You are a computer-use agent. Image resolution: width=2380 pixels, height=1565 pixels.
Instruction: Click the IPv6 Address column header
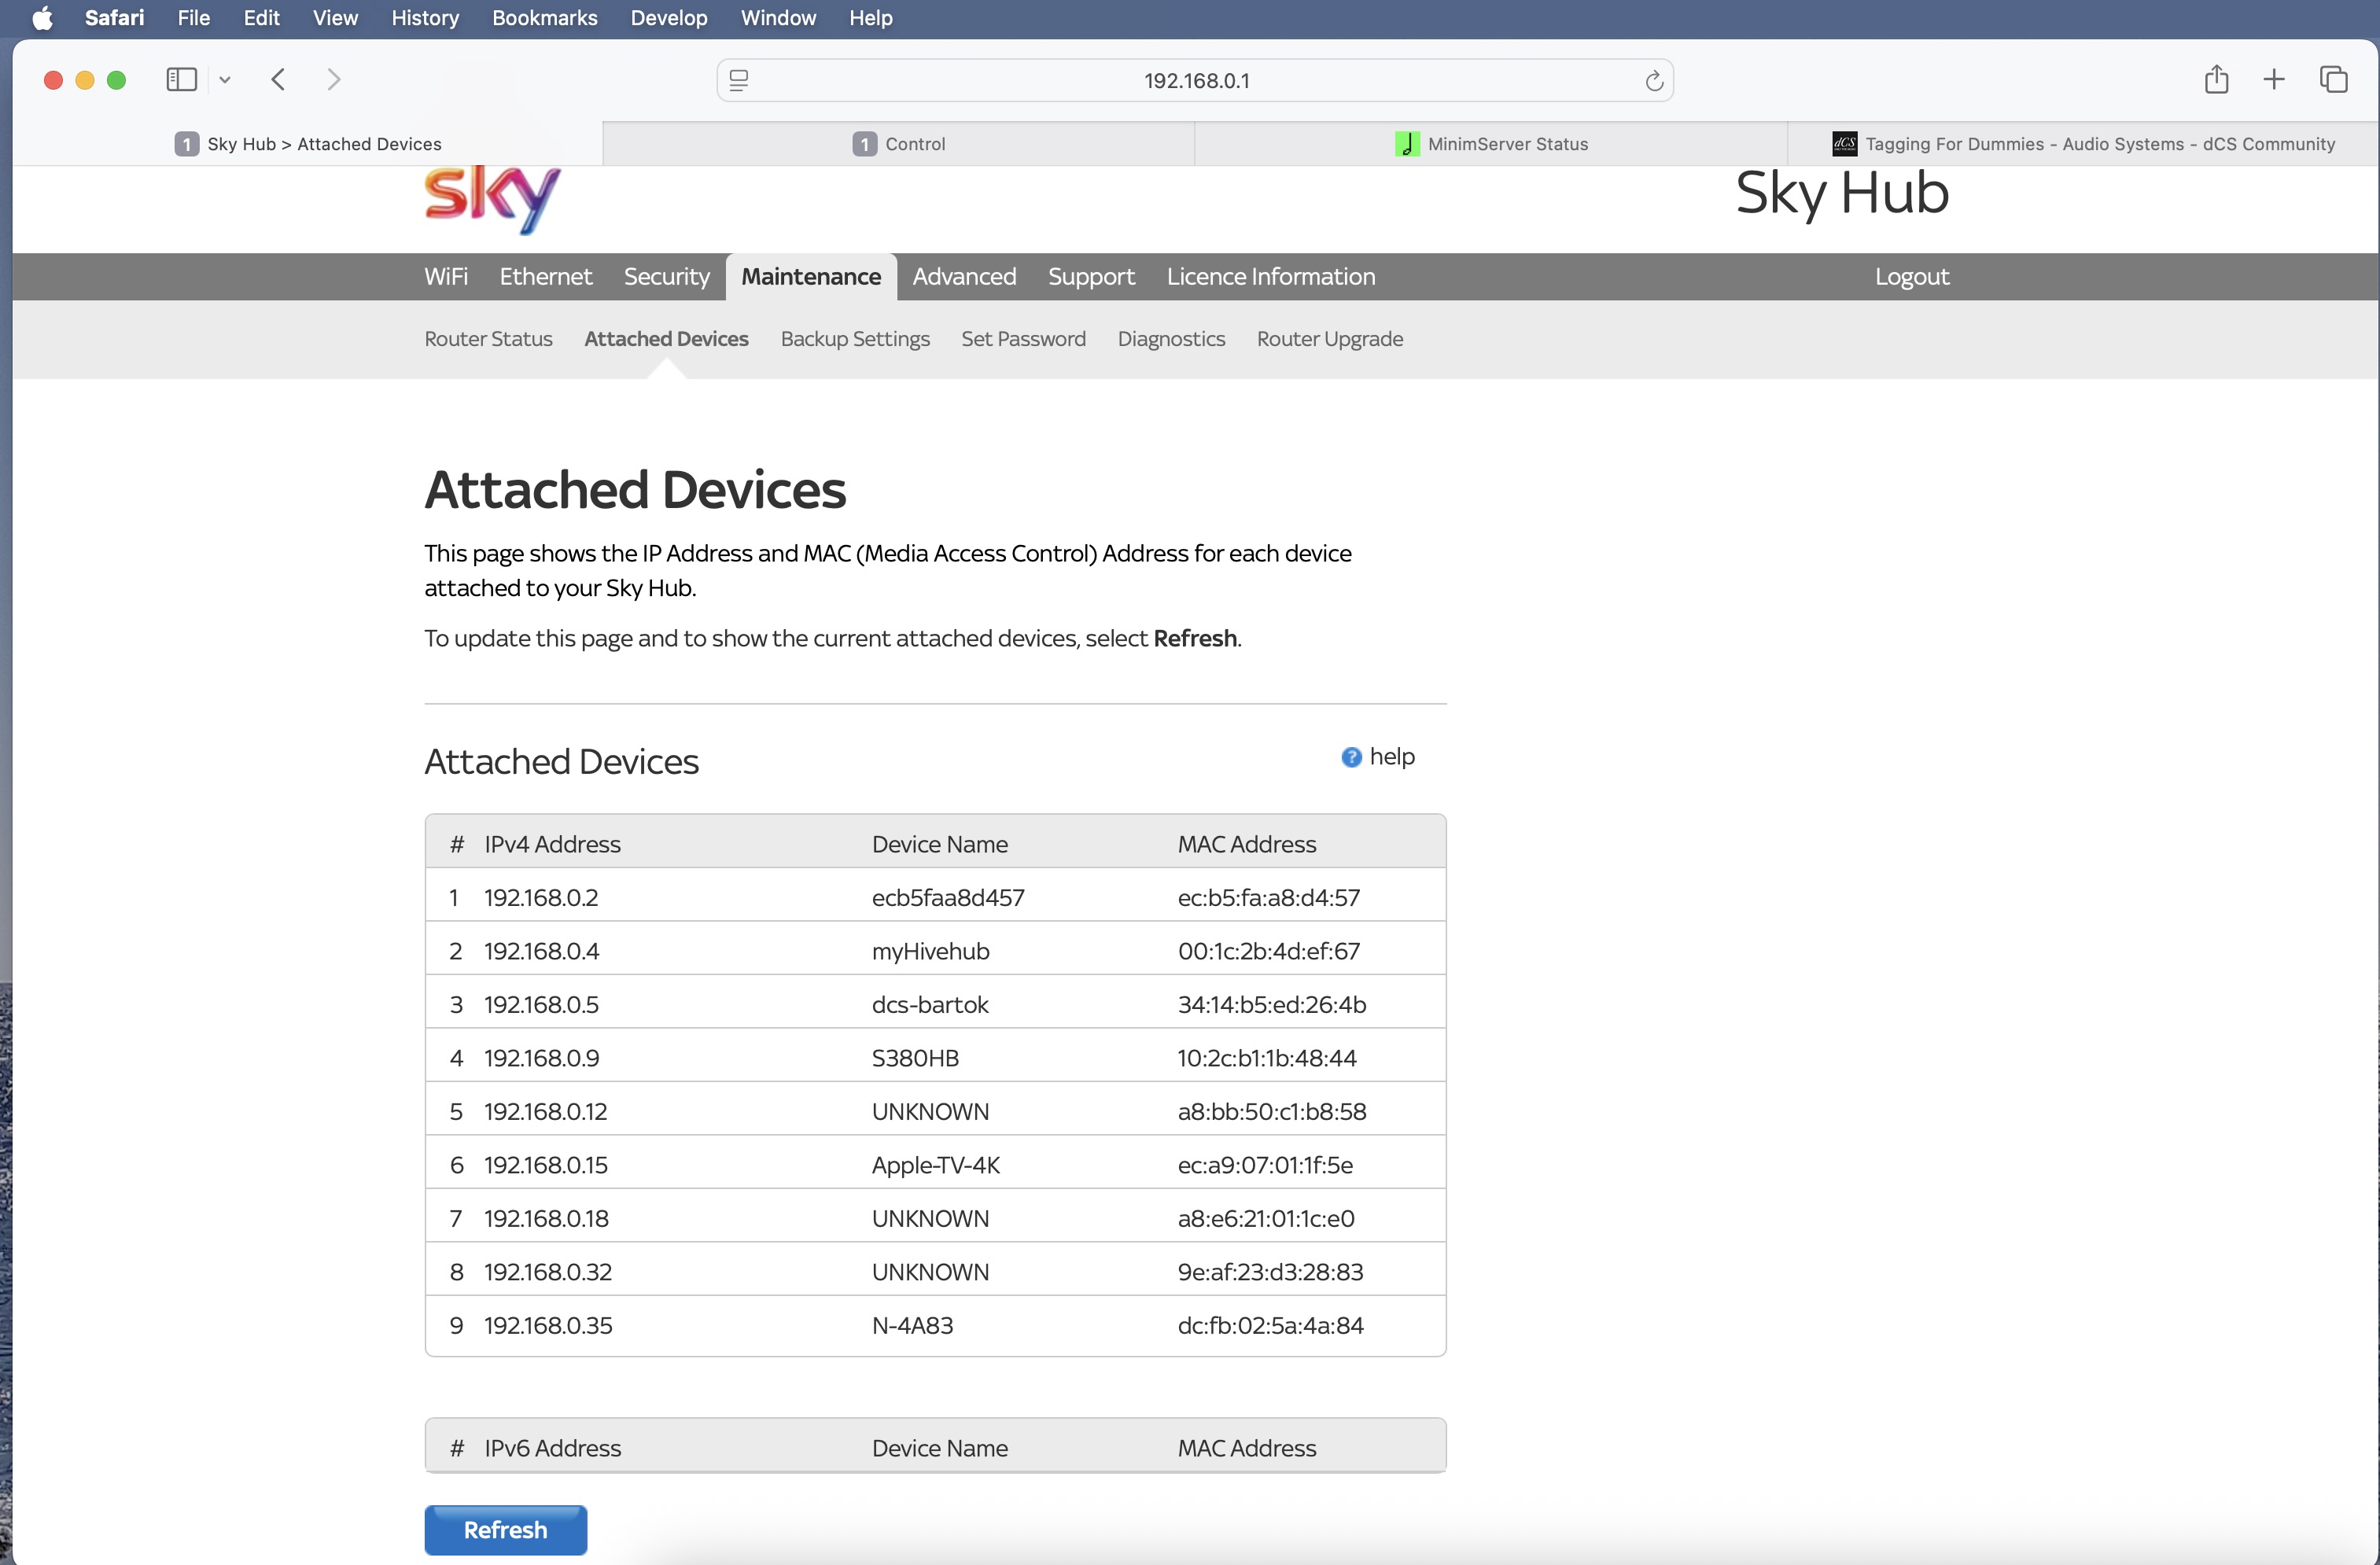click(x=552, y=1448)
